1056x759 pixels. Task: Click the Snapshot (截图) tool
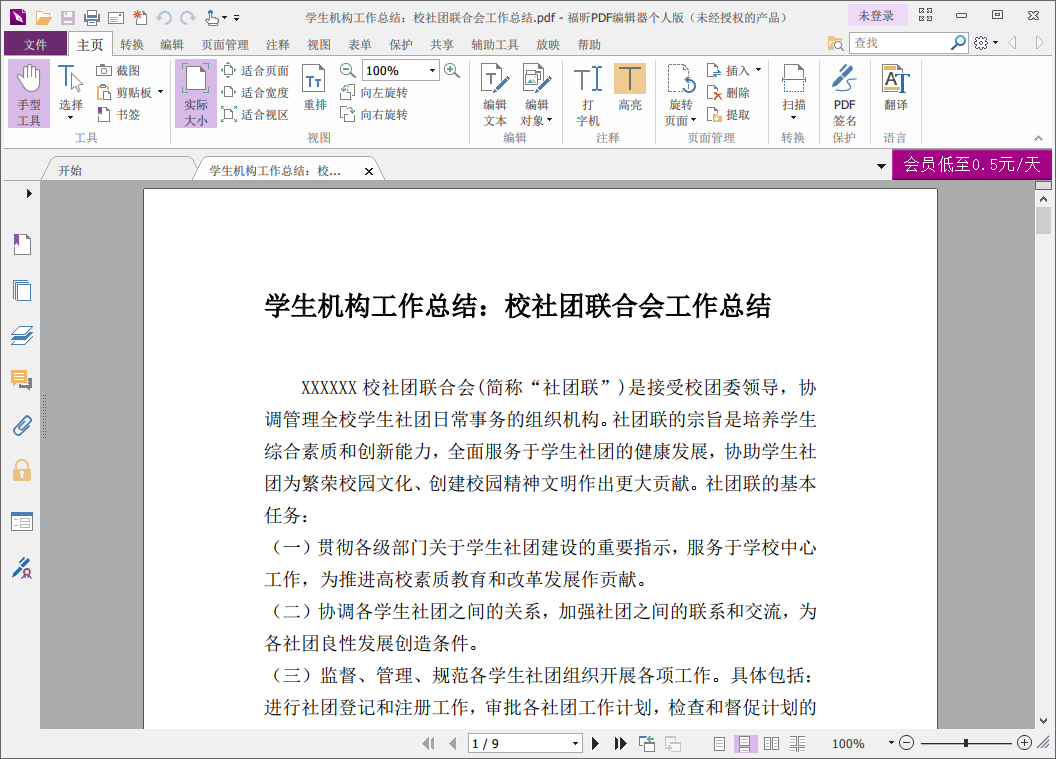(119, 70)
